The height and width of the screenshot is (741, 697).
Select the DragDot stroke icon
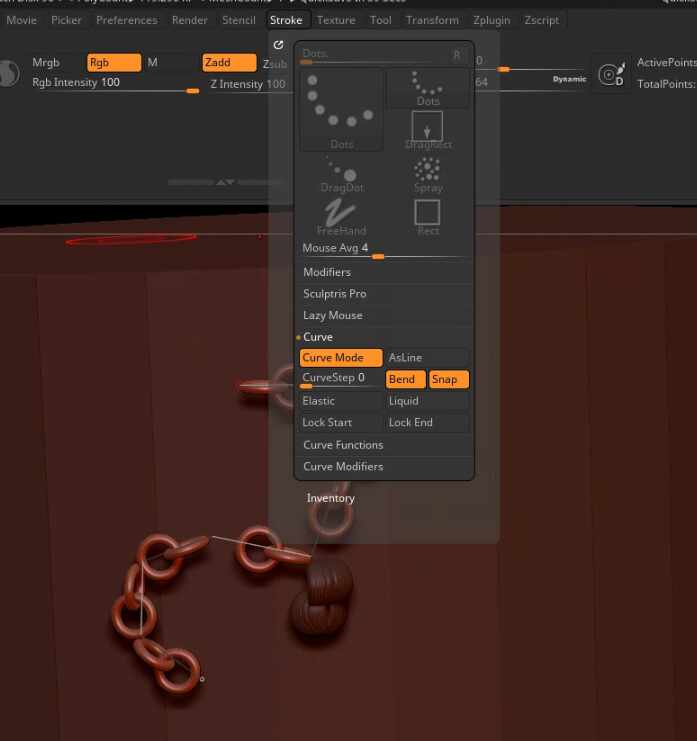342,174
